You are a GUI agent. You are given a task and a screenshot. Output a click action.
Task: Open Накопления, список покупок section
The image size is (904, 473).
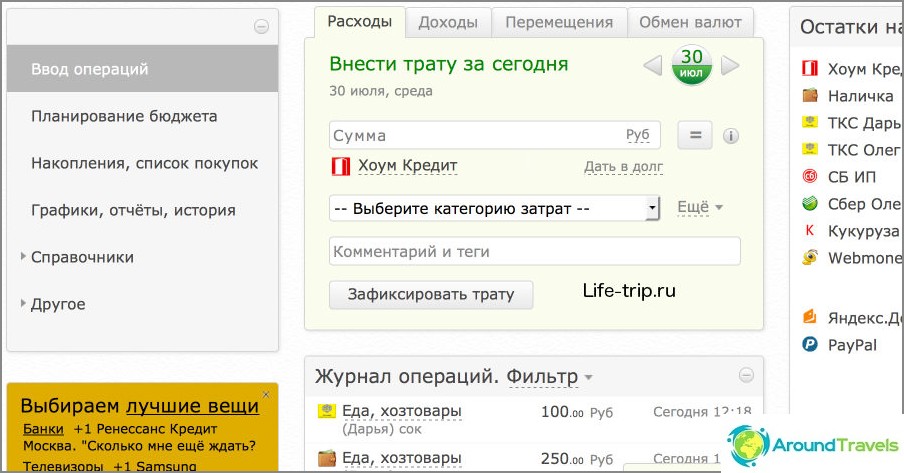pyautogui.click(x=145, y=163)
